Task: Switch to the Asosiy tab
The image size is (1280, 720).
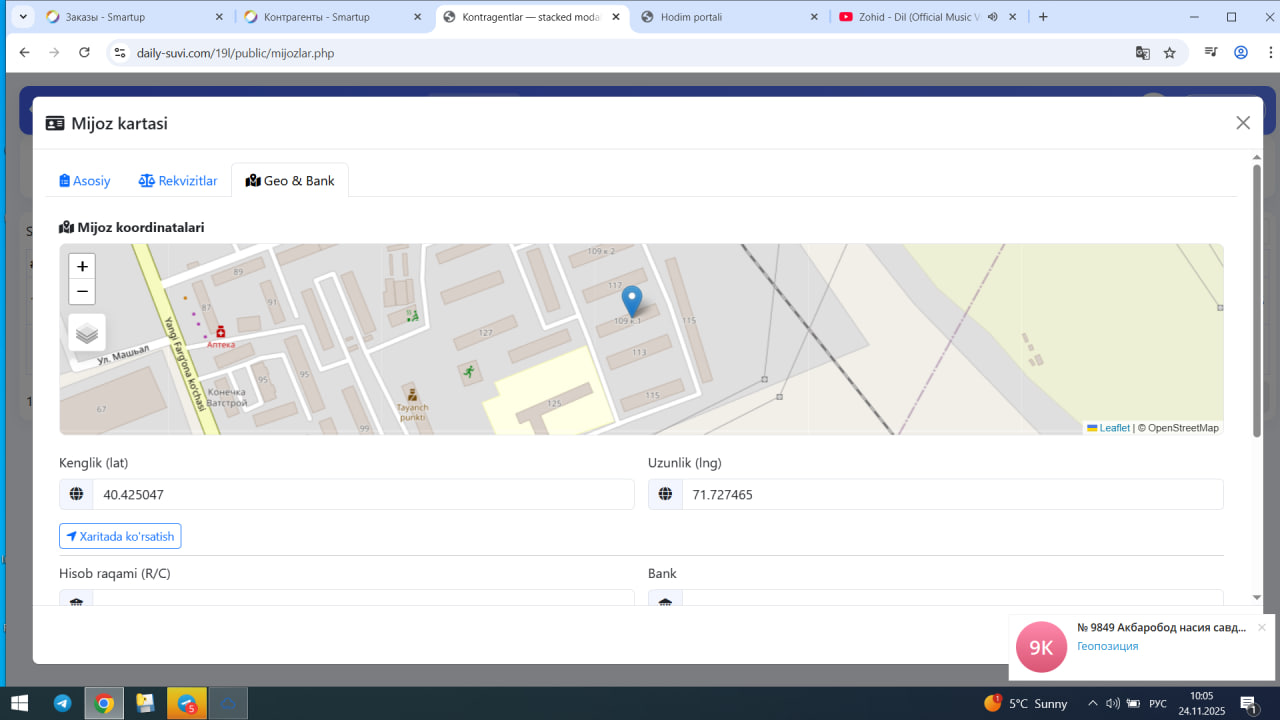Action: click(x=85, y=181)
